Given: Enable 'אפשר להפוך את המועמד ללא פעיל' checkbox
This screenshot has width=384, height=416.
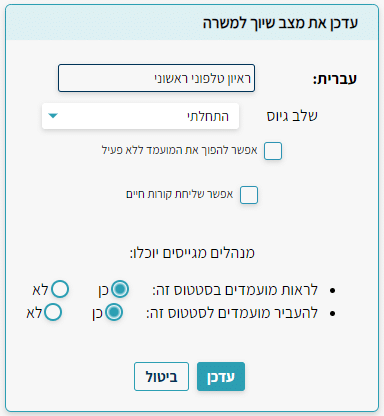Looking at the screenshot, I should pyautogui.click(x=273, y=151).
